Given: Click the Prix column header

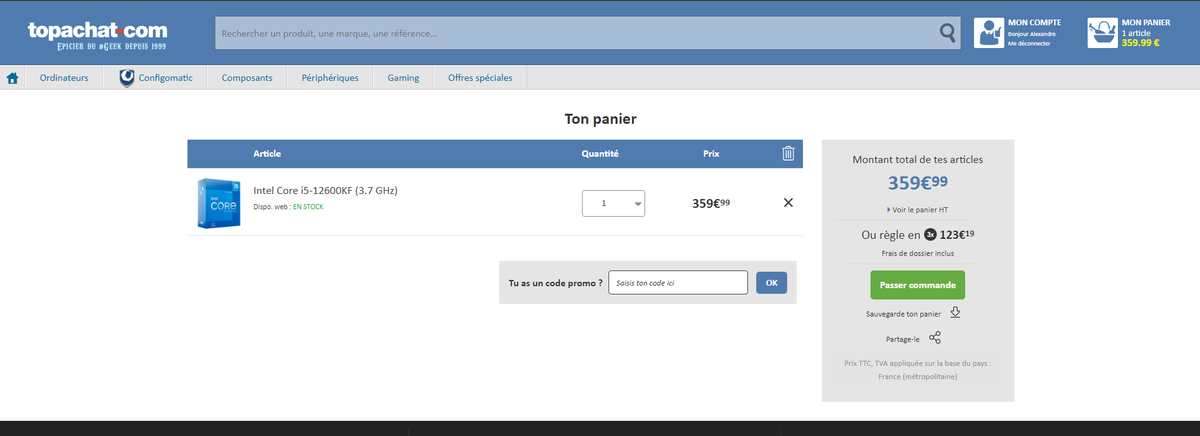Looking at the screenshot, I should point(711,154).
